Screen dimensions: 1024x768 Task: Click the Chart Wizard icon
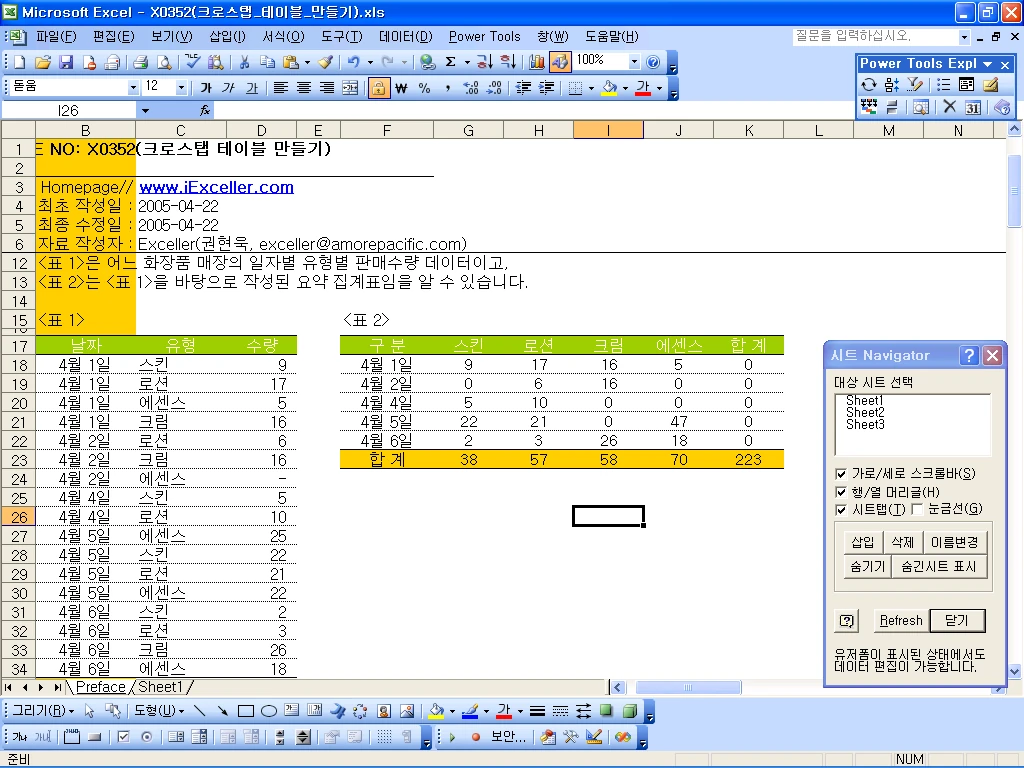point(537,62)
